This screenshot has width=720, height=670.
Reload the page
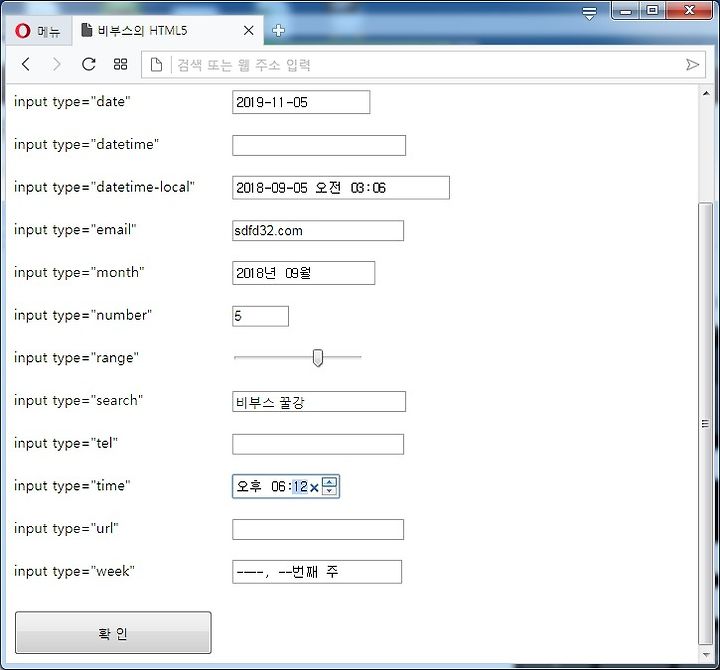[88, 64]
